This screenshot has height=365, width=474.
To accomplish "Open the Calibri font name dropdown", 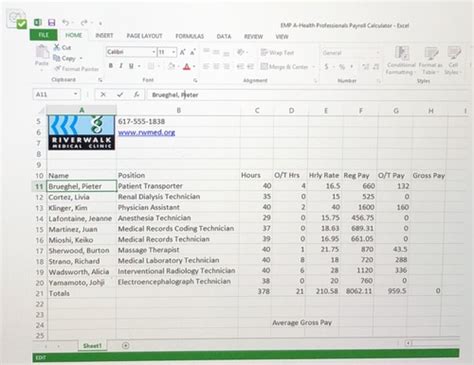I will click(x=154, y=52).
